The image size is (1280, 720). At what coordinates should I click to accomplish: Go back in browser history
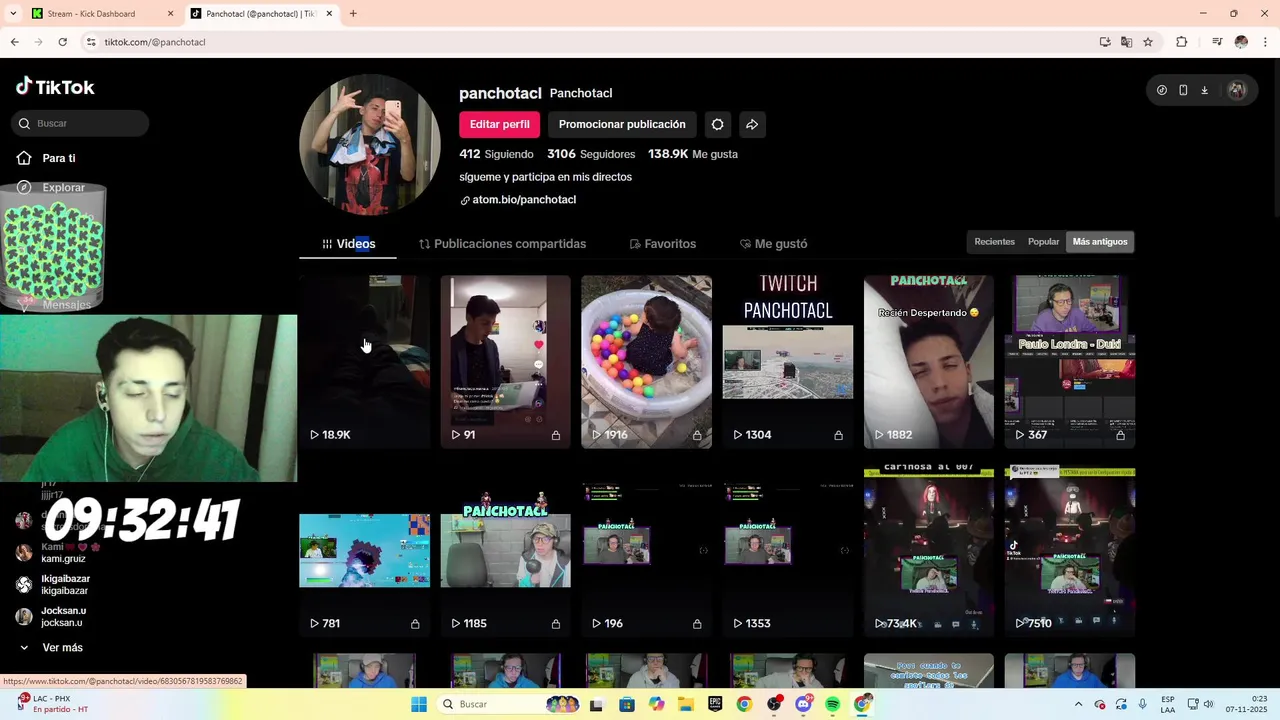point(15,42)
